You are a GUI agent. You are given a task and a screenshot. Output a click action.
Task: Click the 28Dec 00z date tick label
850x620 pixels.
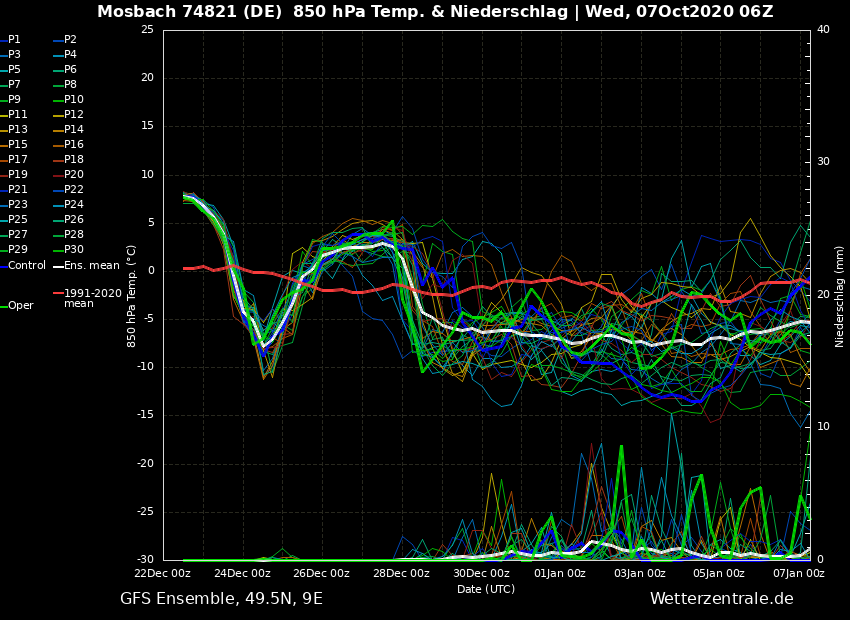[x=401, y=574]
